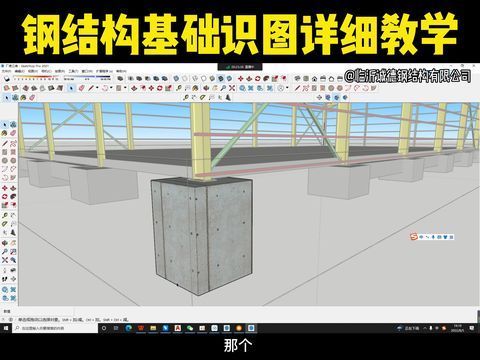This screenshot has height=360, width=480.
Task: Switch to hidden line face style
Action: (x=204, y=79)
